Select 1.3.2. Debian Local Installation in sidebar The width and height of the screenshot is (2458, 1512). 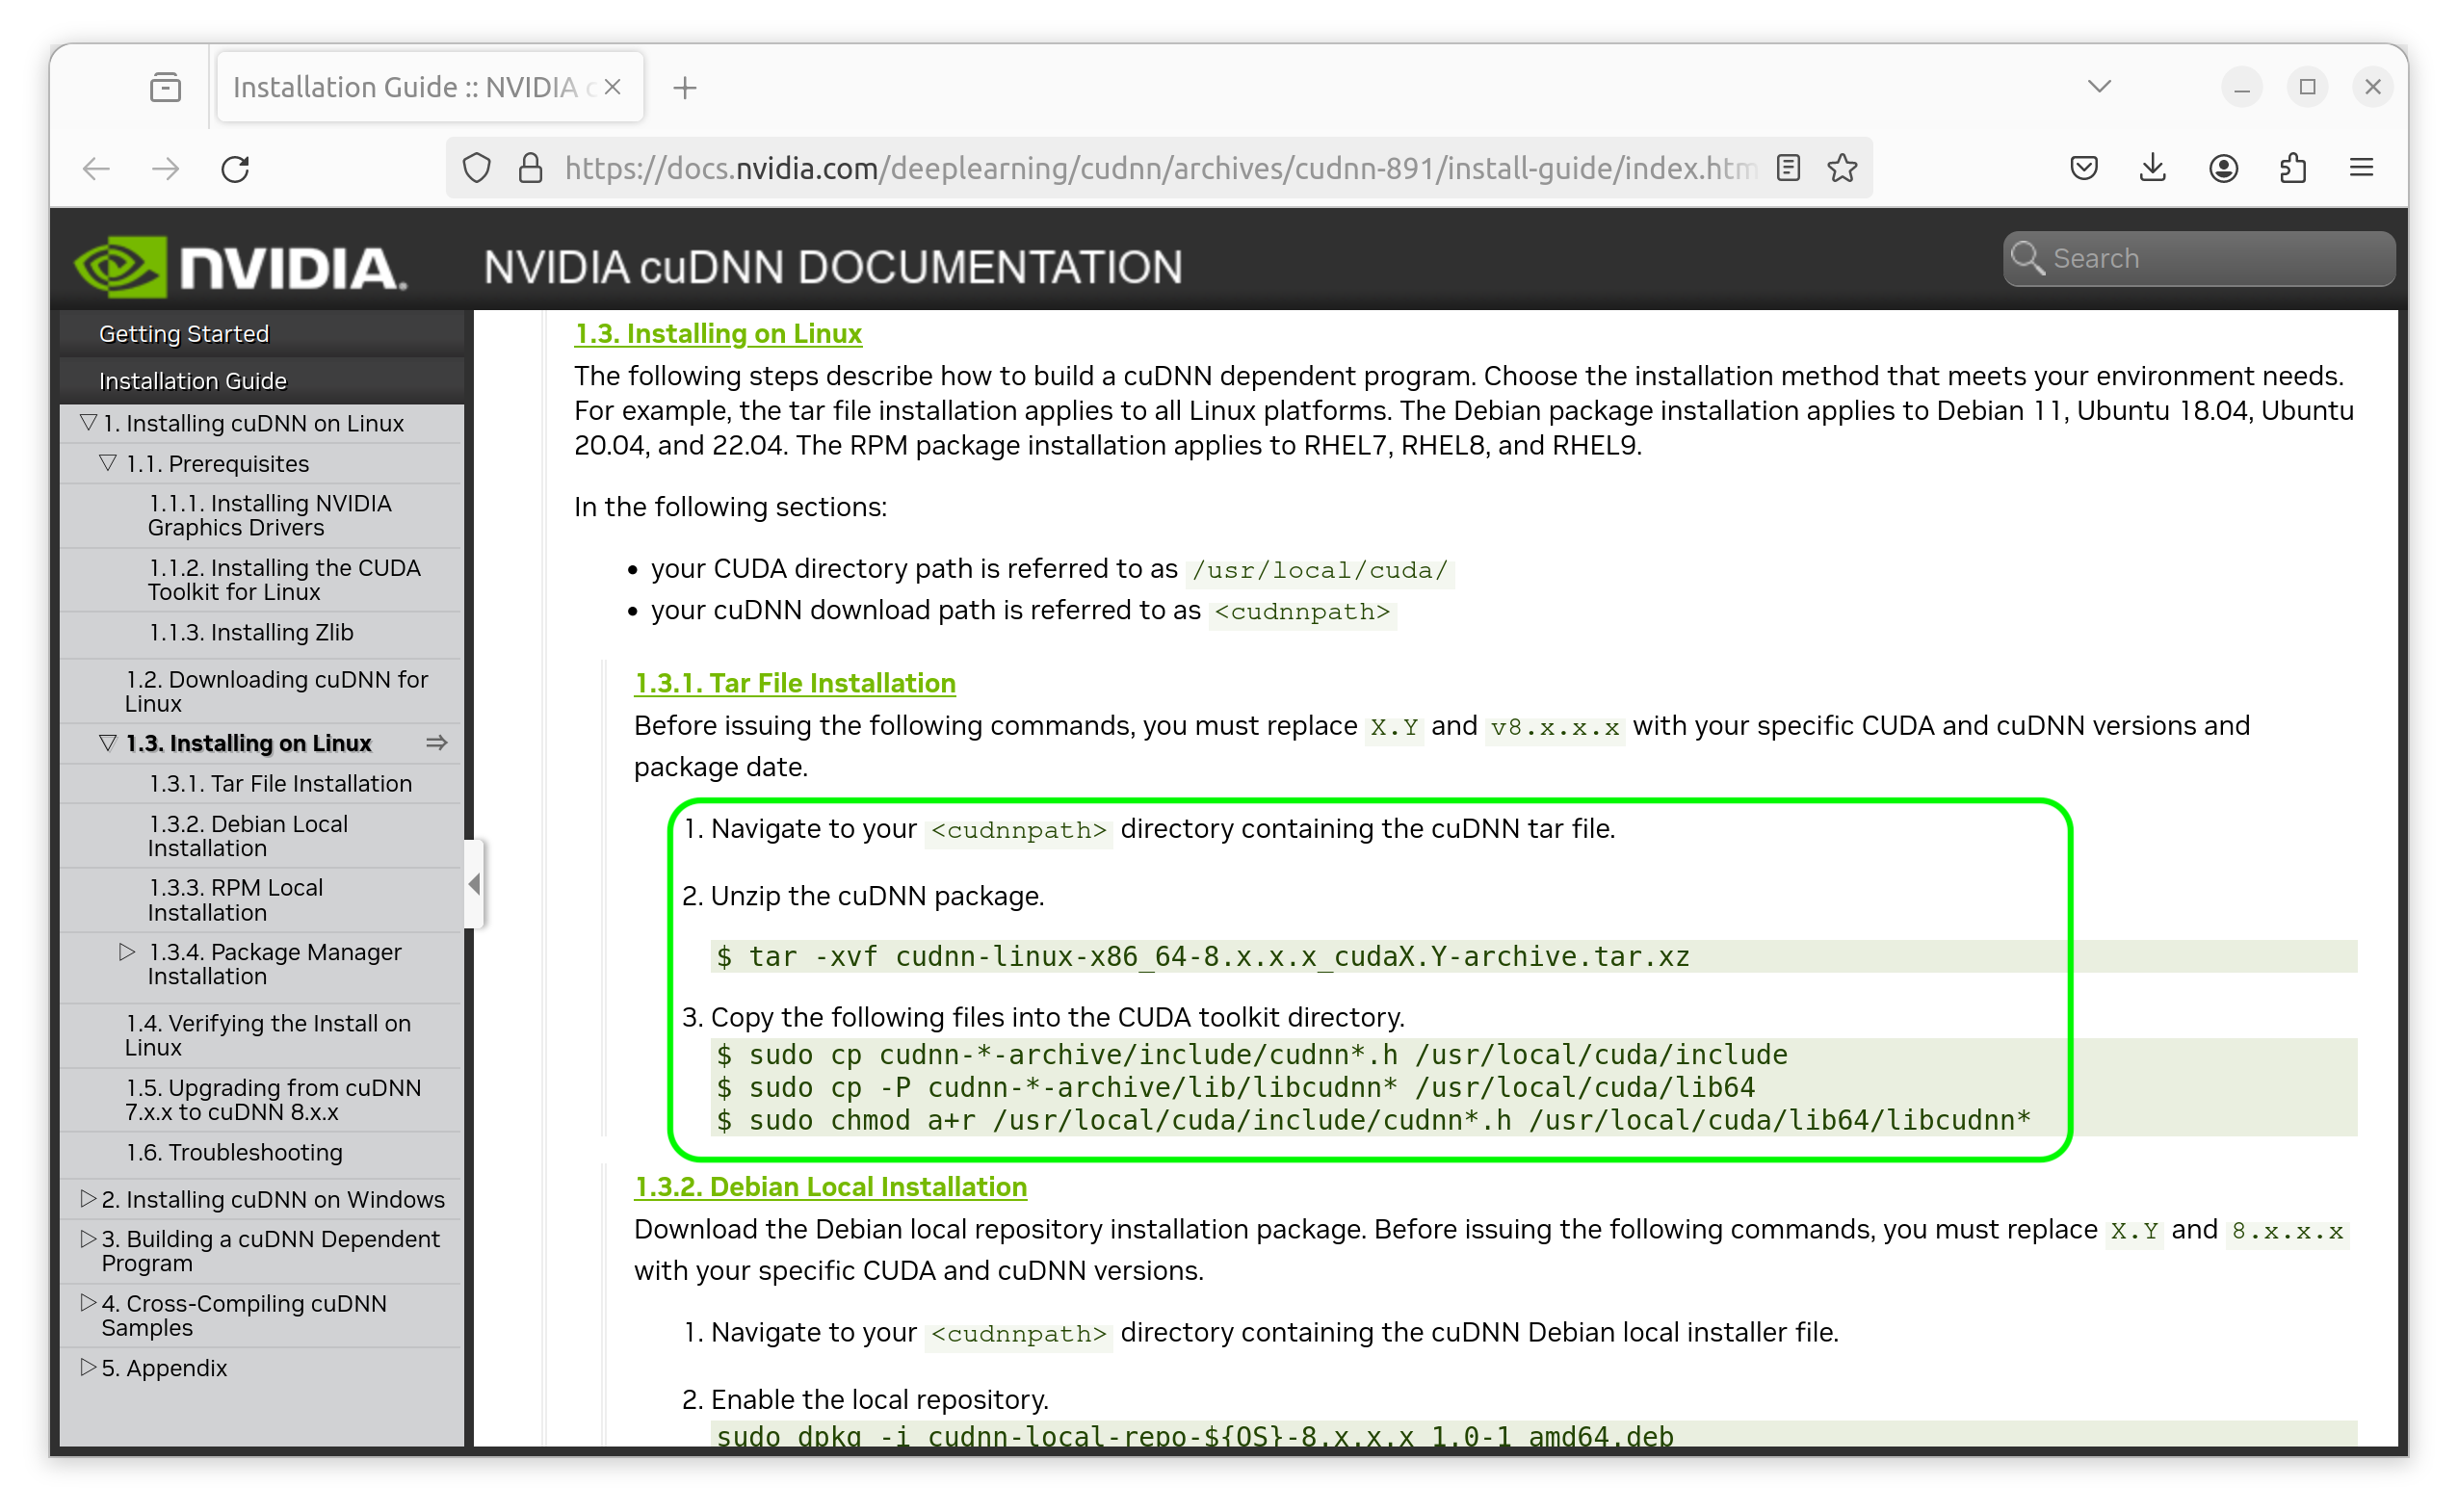248,836
